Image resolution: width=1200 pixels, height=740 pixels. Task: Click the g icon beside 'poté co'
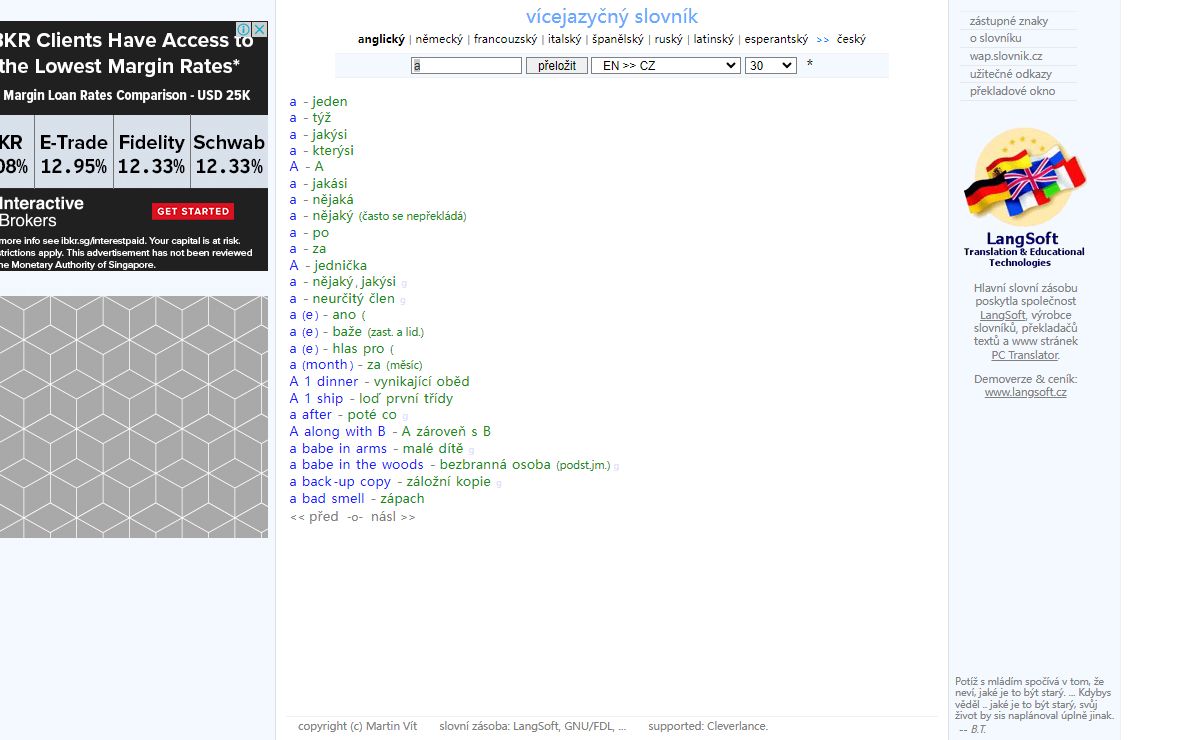[x=405, y=416]
